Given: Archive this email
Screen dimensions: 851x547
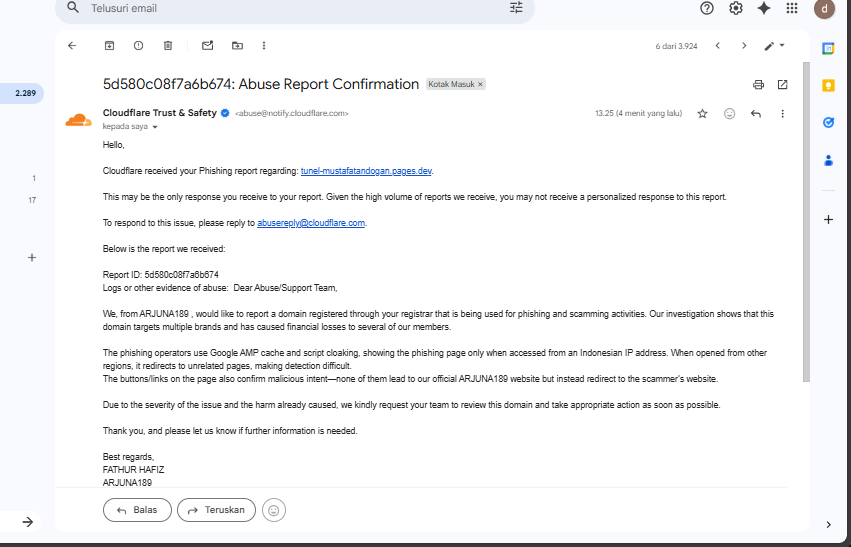Looking at the screenshot, I should pos(109,46).
